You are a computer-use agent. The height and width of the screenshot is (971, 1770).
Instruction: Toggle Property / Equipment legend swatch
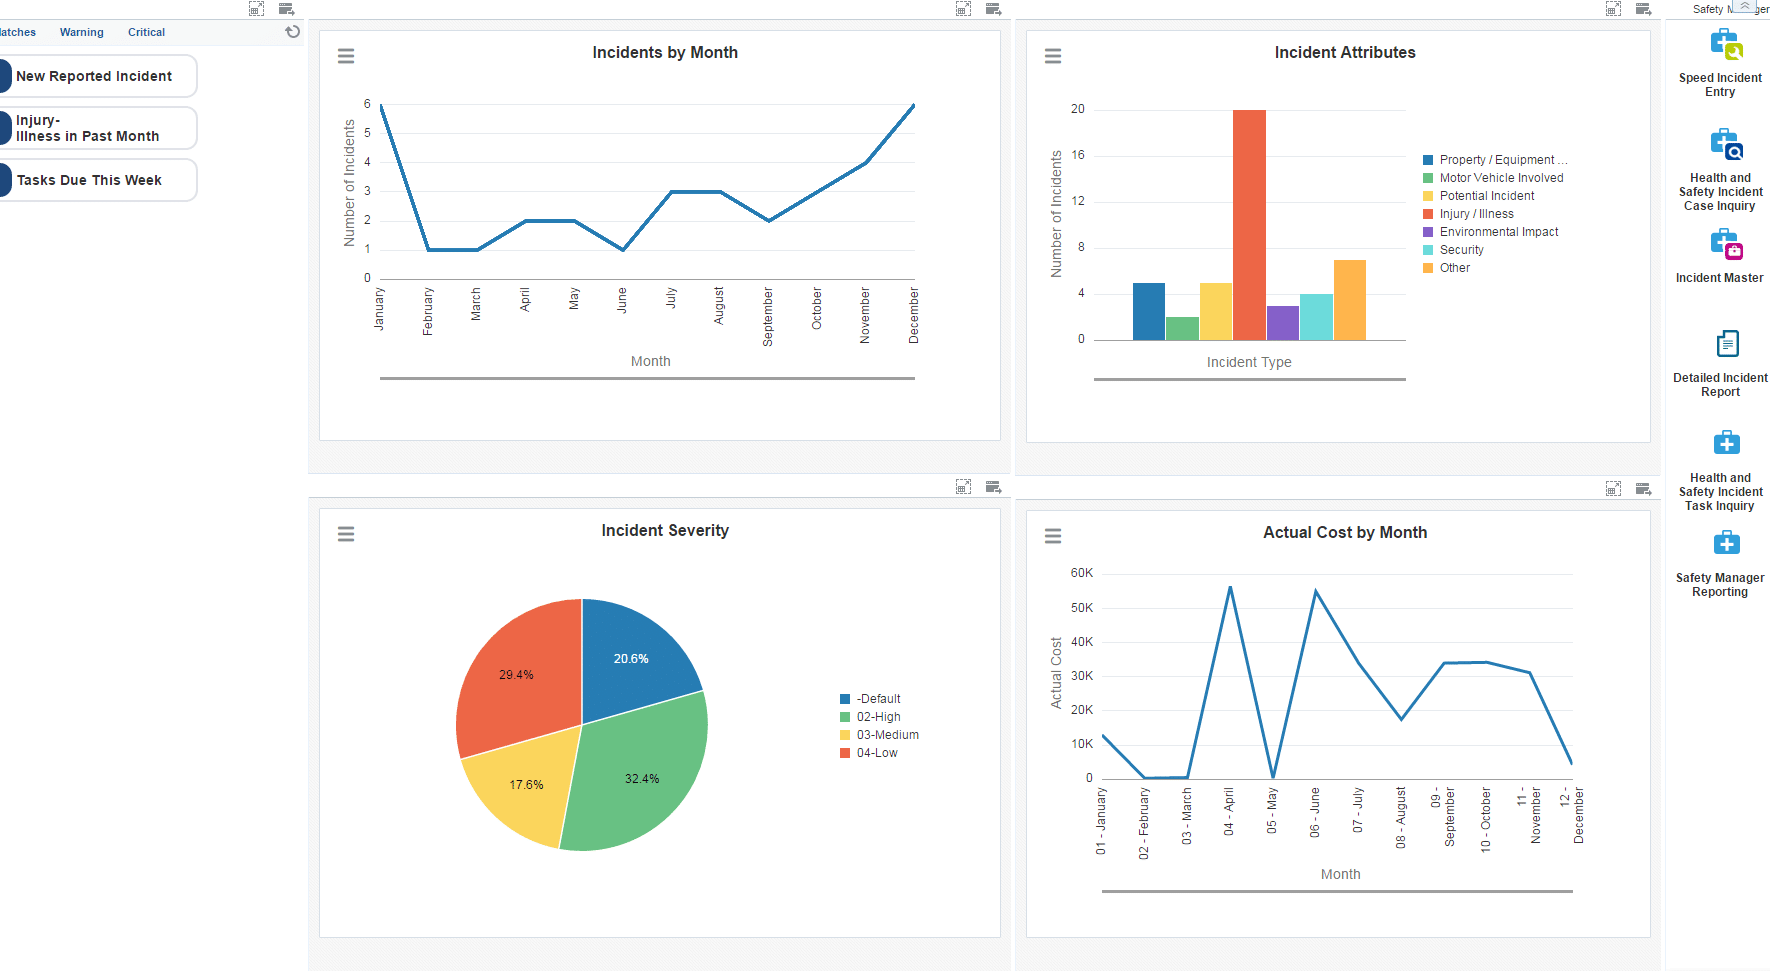tap(1428, 160)
